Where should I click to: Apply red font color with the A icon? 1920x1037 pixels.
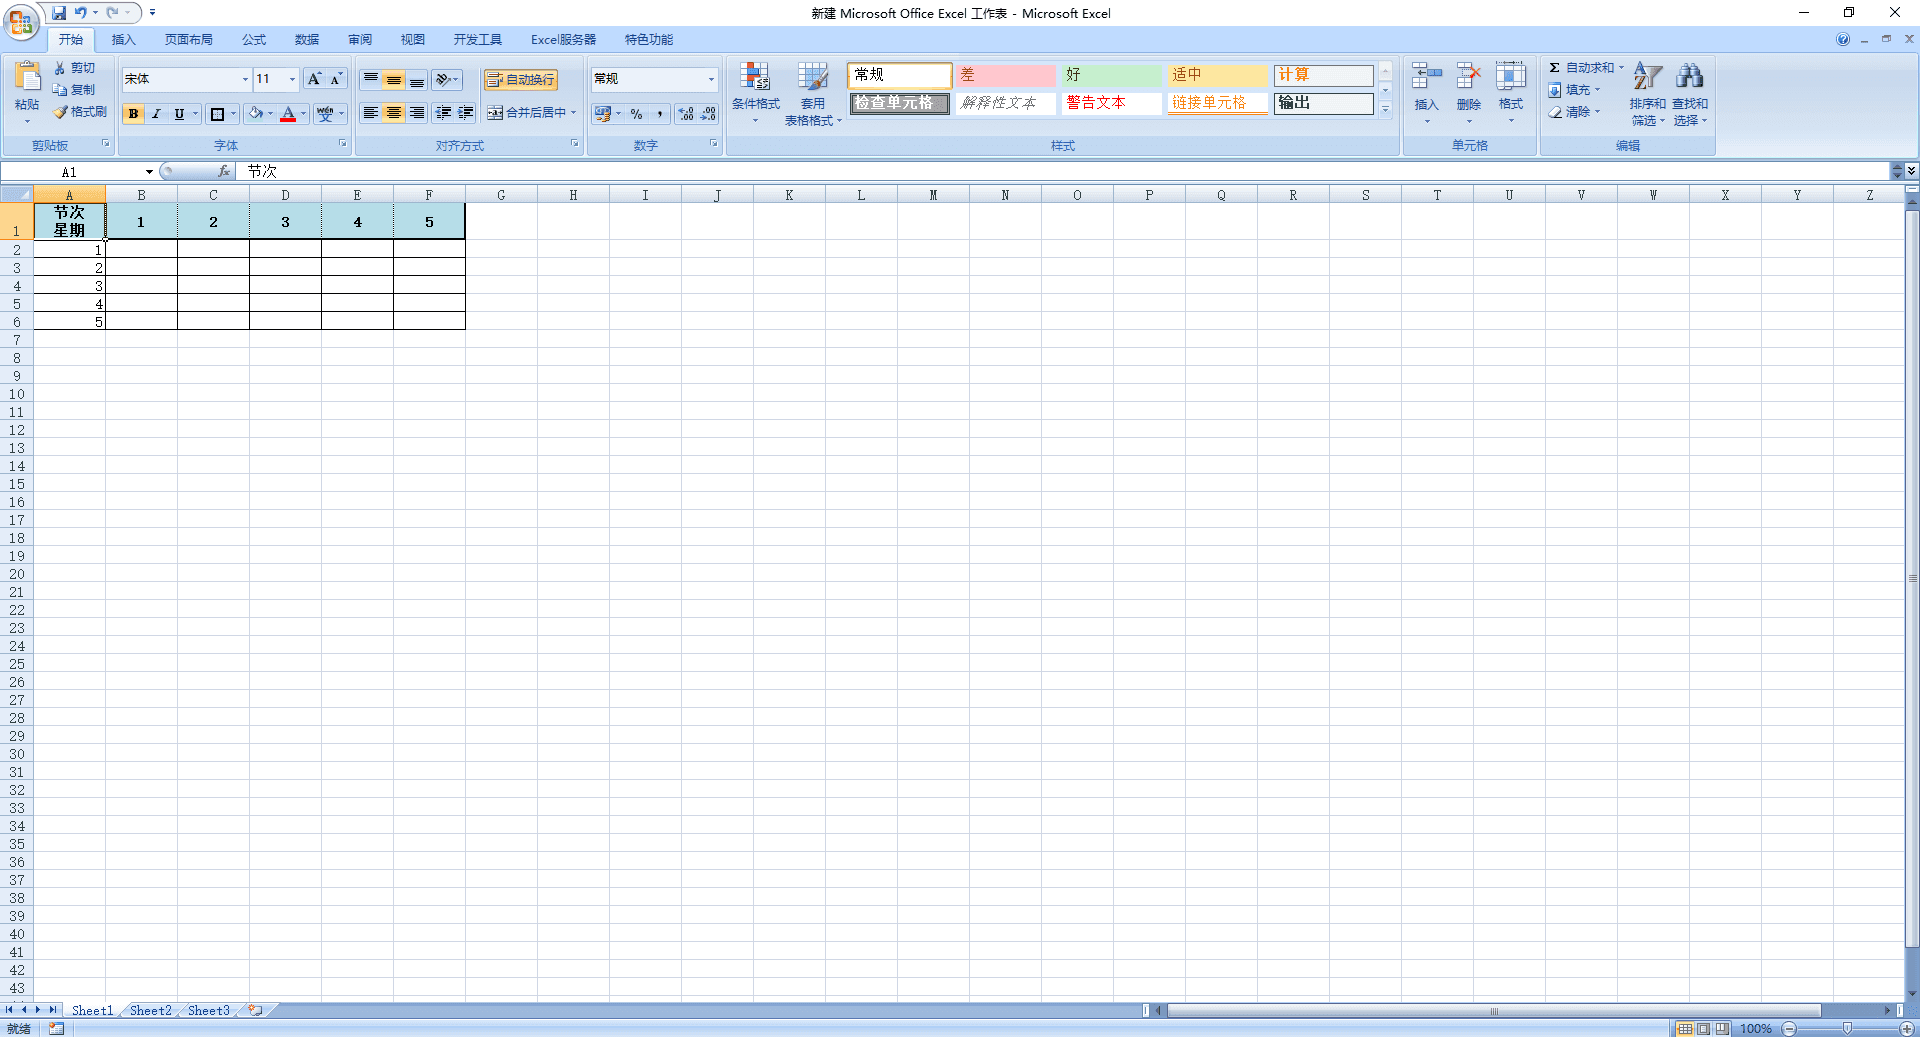288,114
